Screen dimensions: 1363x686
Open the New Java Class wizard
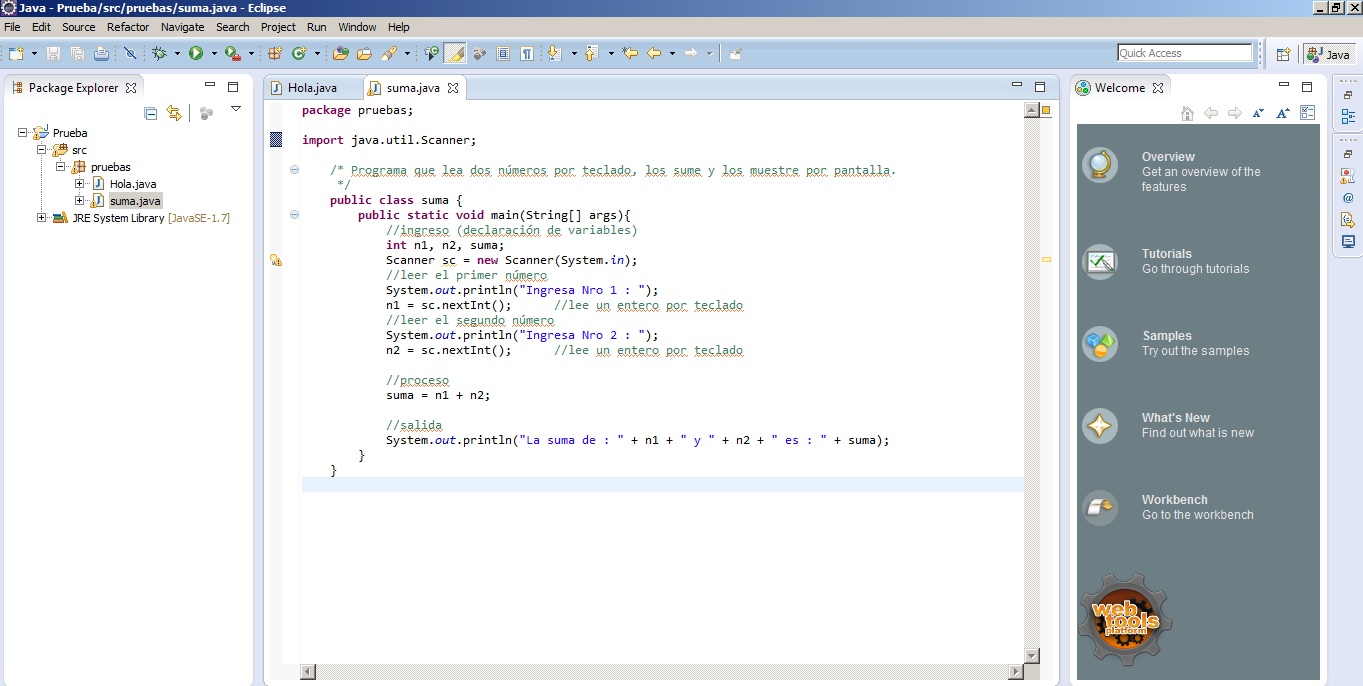296,53
